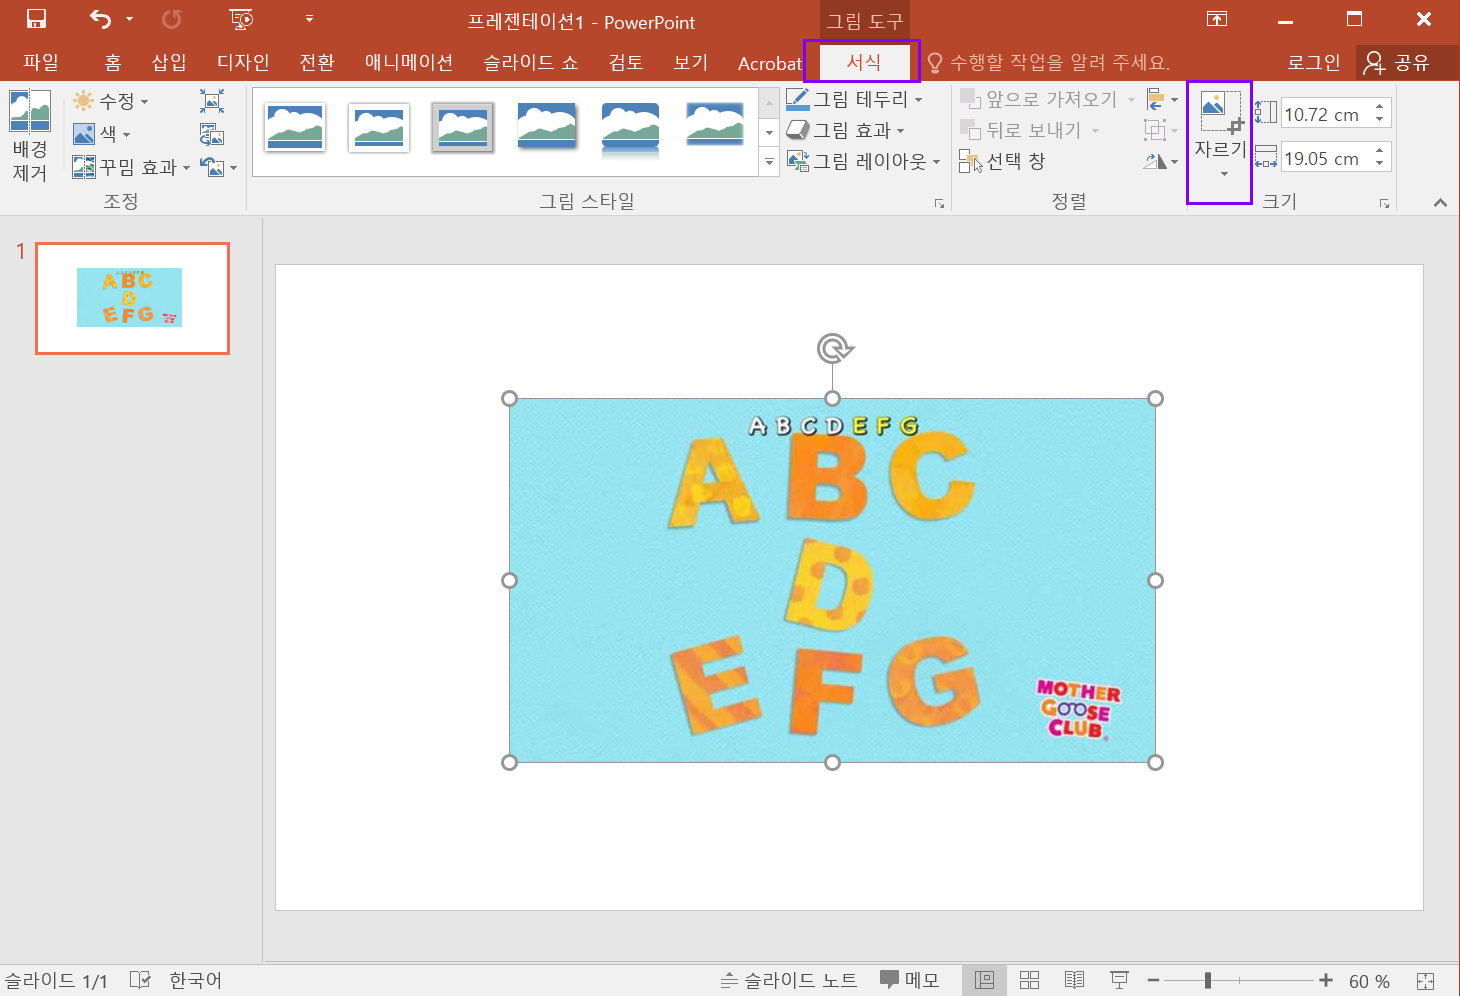The width and height of the screenshot is (1460, 996).
Task: Open the 선택 창 (Selection Pane)
Action: tap(1002, 161)
